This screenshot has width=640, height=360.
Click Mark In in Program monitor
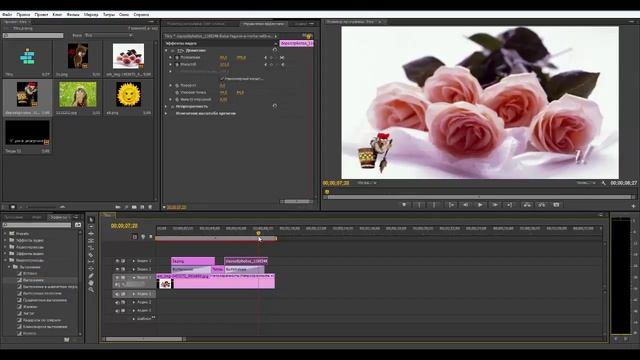pos(419,205)
